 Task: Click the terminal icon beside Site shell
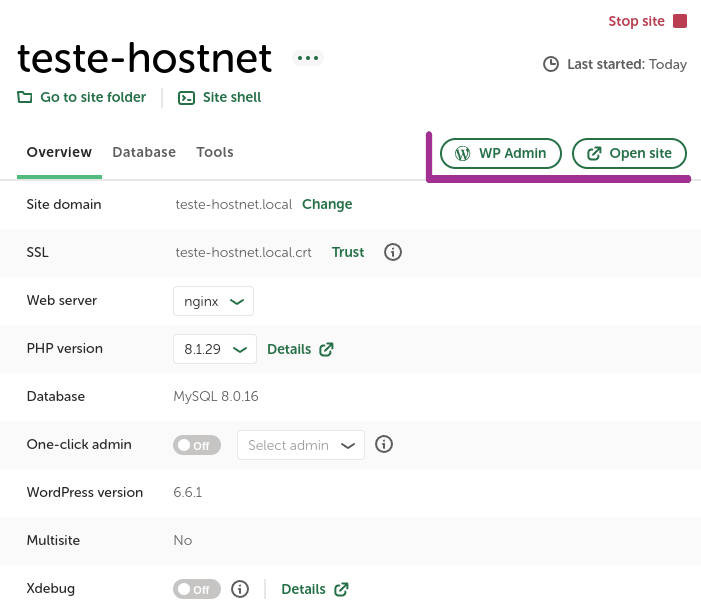point(186,97)
